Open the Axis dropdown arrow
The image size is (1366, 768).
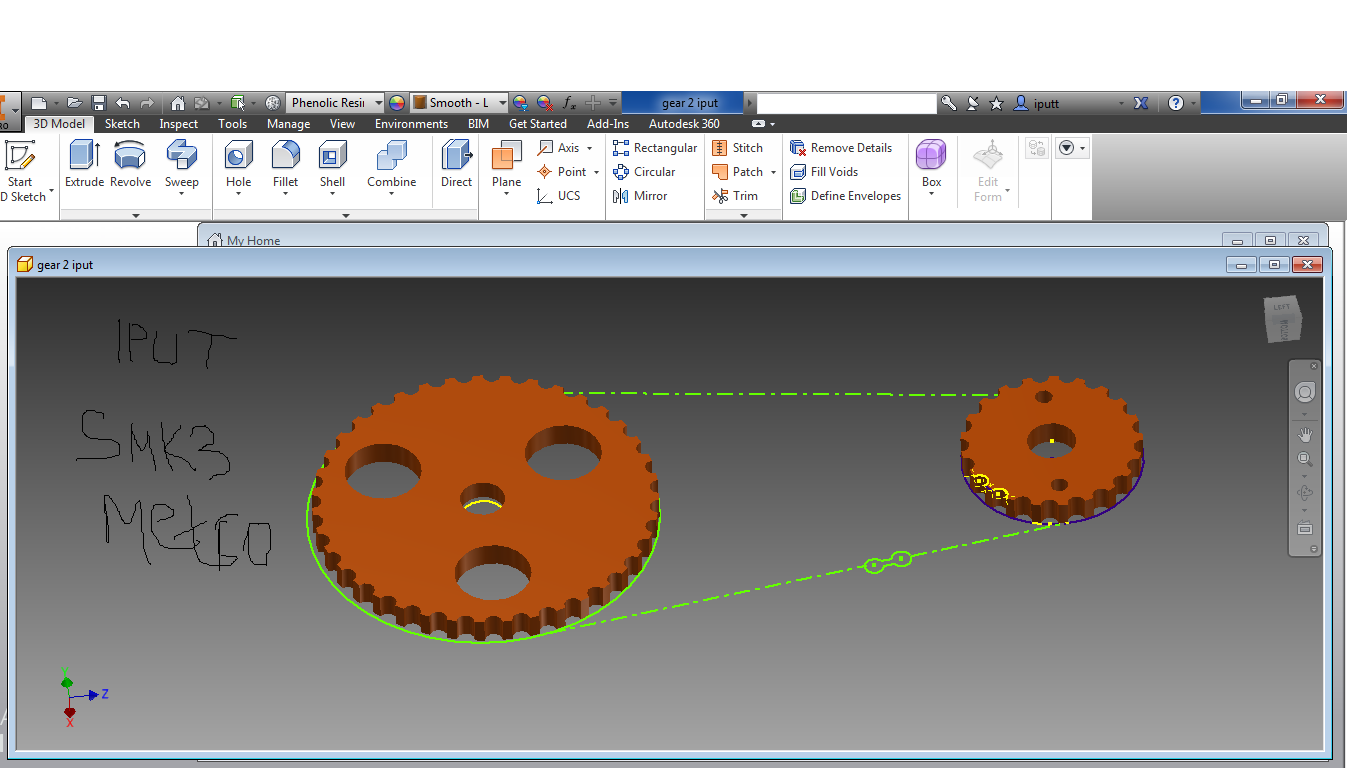591,147
